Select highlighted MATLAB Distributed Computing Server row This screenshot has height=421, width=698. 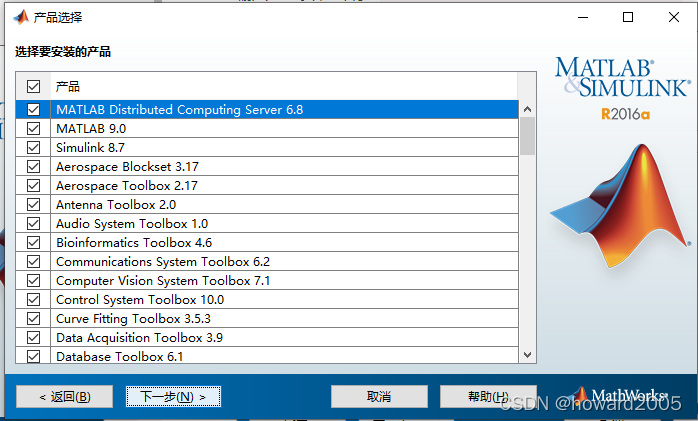click(284, 109)
